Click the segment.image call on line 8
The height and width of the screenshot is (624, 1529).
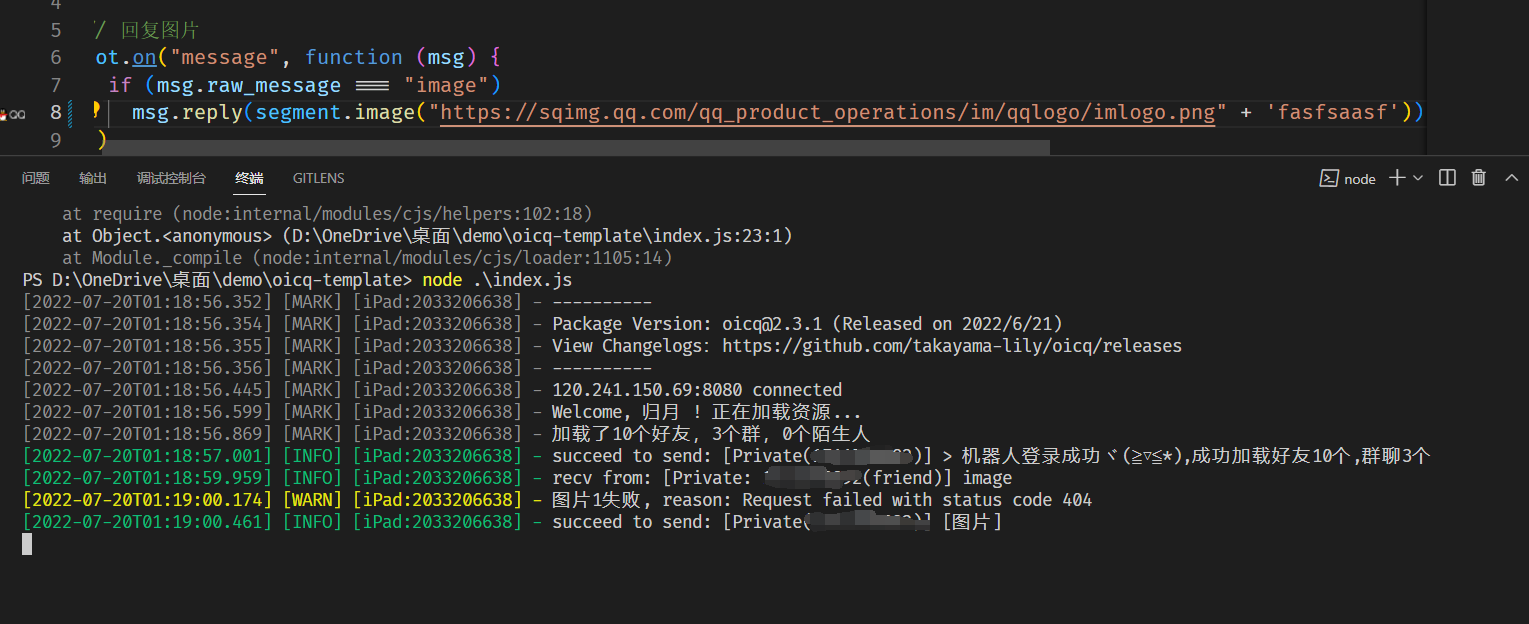pos(334,112)
